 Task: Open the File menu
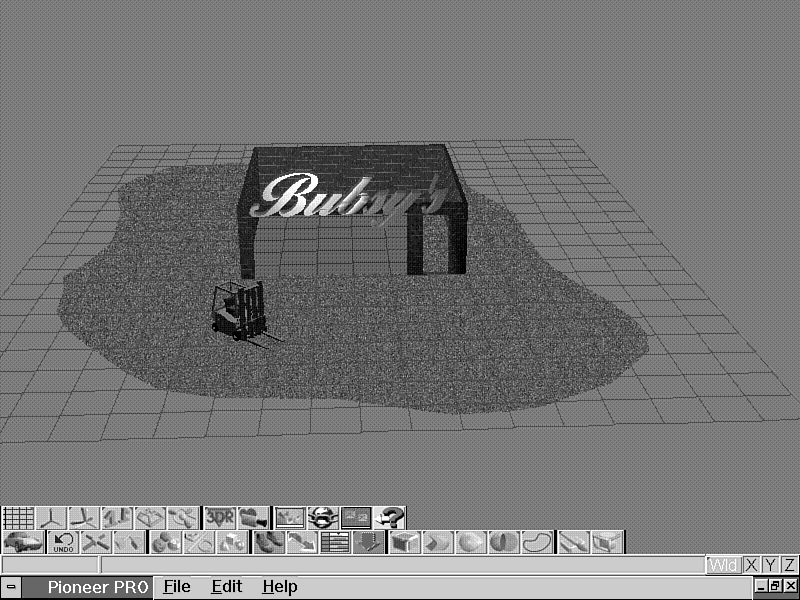point(177,587)
